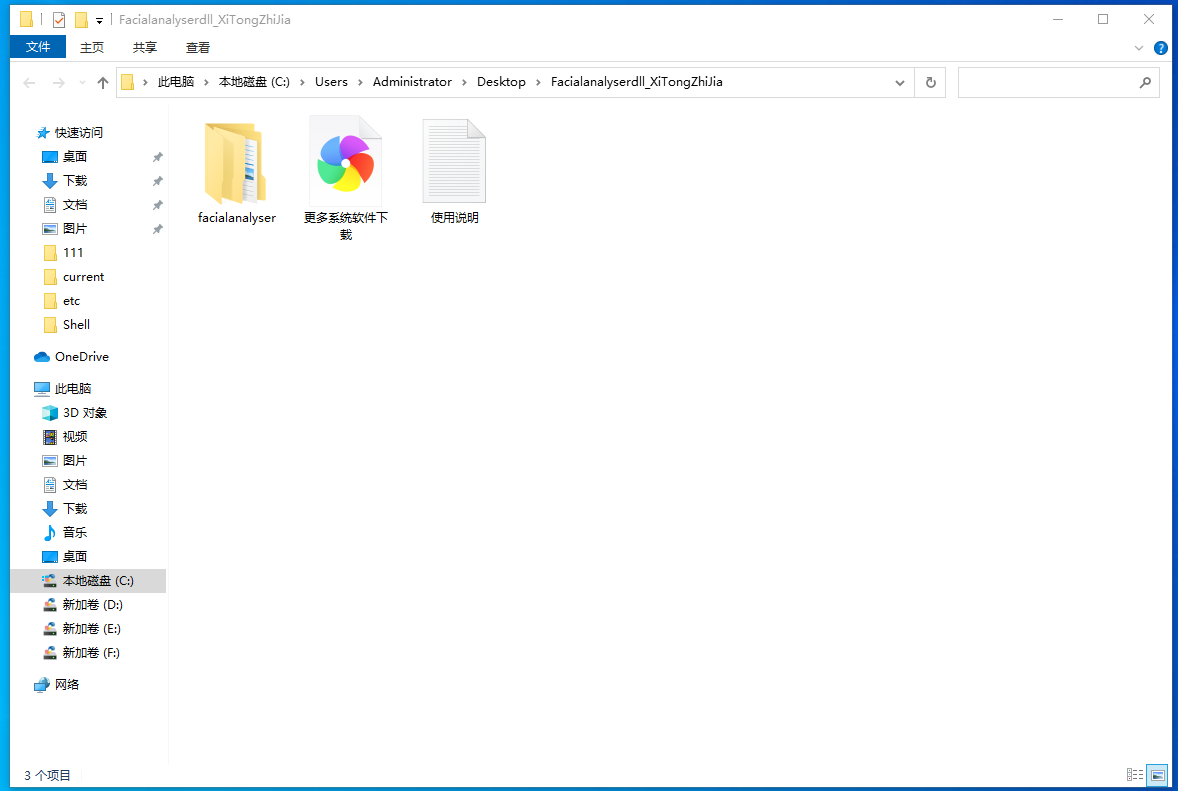
Task: Refresh the current folder view
Action: click(x=930, y=83)
